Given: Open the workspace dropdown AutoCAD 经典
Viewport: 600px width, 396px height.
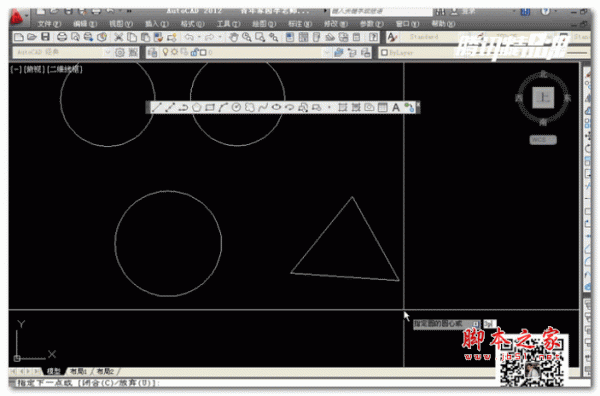Looking at the screenshot, I should (62, 52).
